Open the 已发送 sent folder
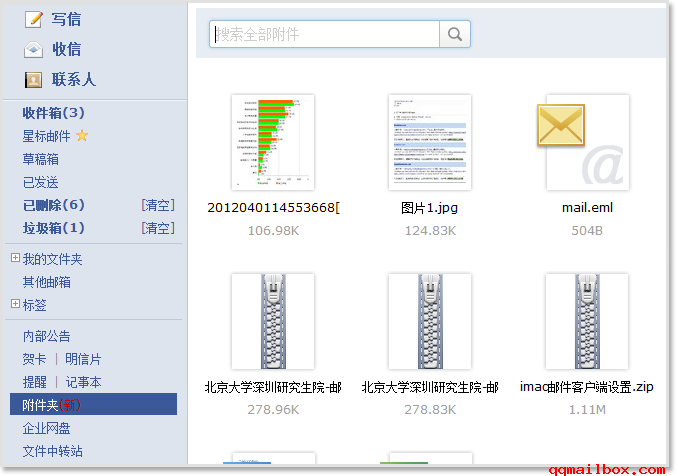 (41, 182)
